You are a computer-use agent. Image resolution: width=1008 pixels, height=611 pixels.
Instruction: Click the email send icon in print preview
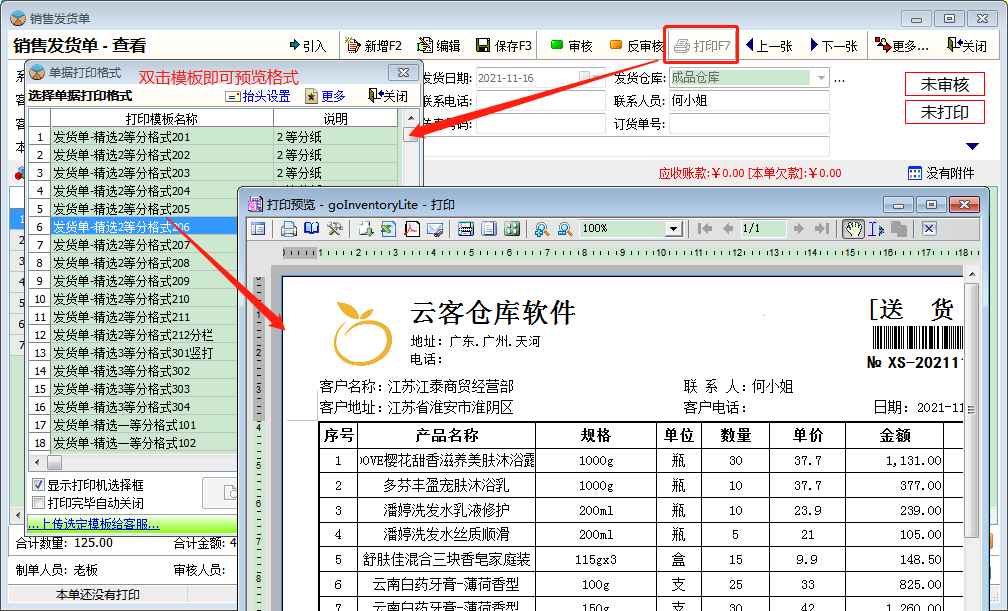pyautogui.click(x=435, y=229)
